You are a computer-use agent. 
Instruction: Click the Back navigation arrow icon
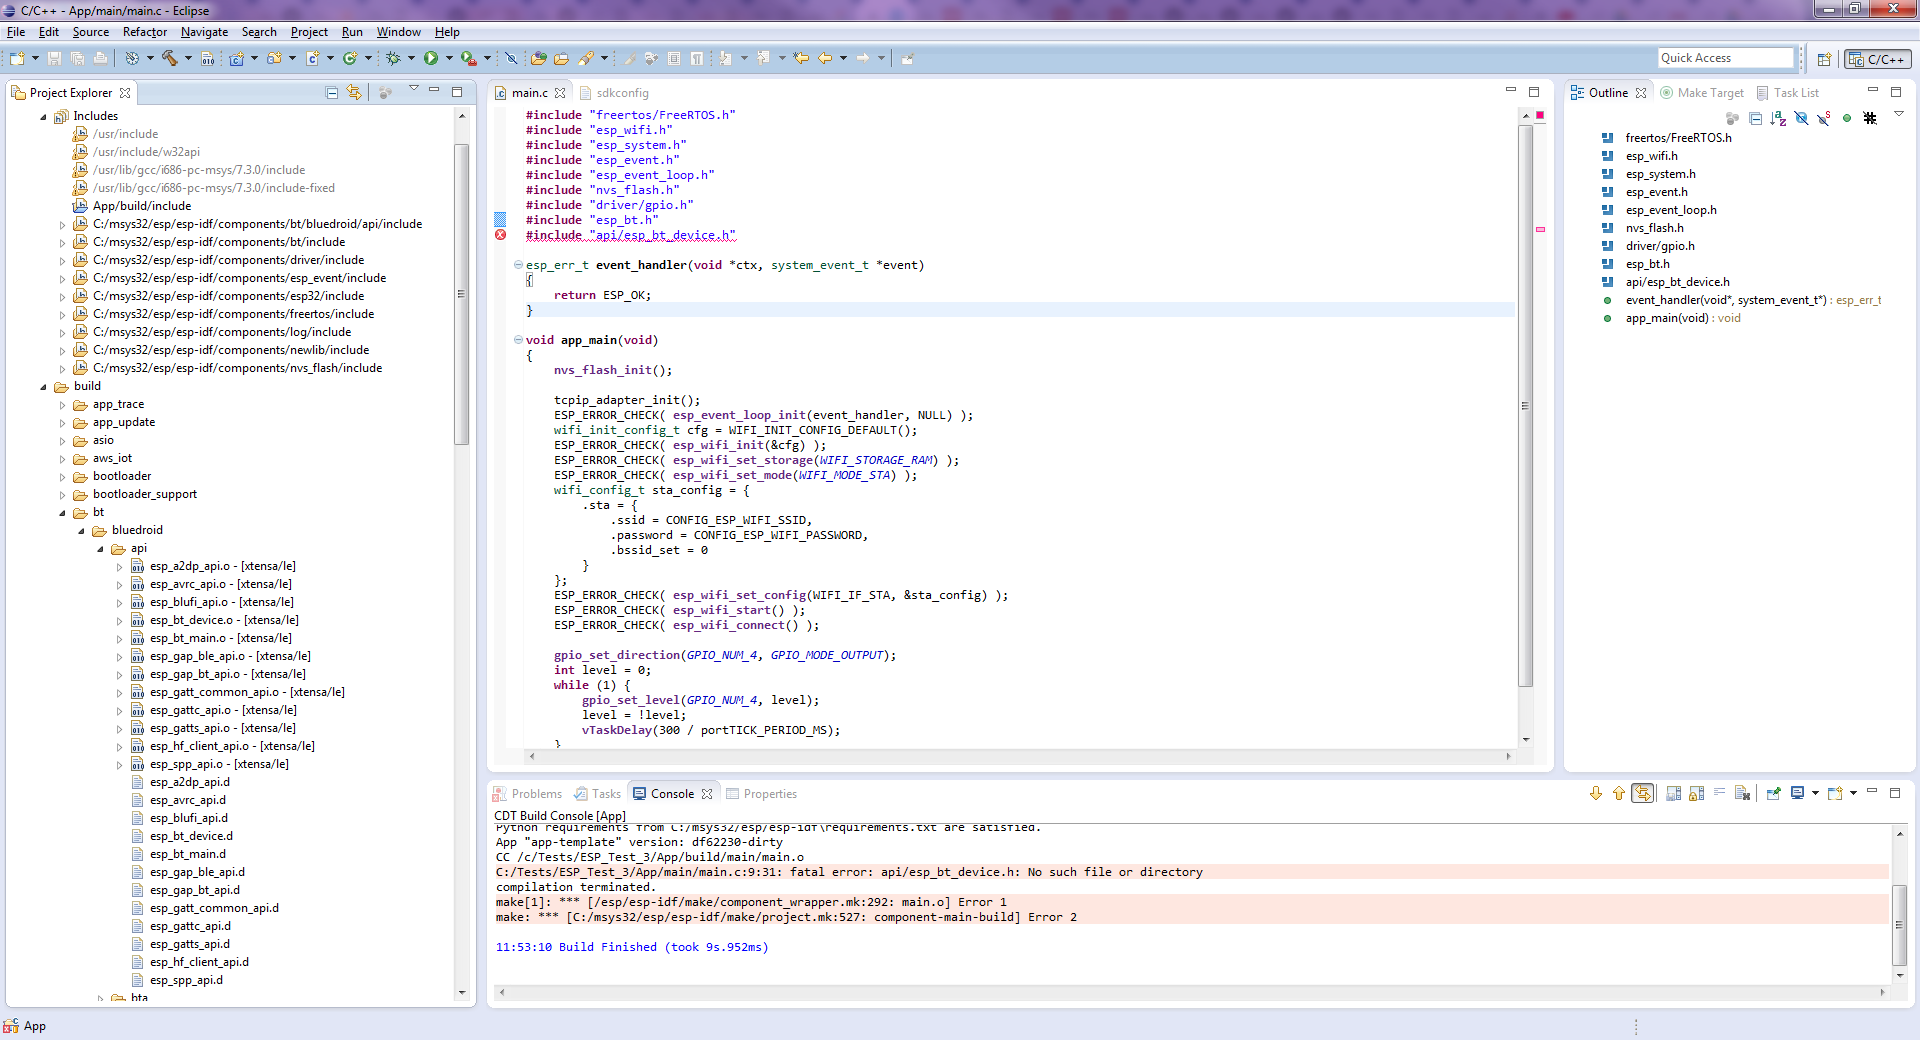click(825, 58)
